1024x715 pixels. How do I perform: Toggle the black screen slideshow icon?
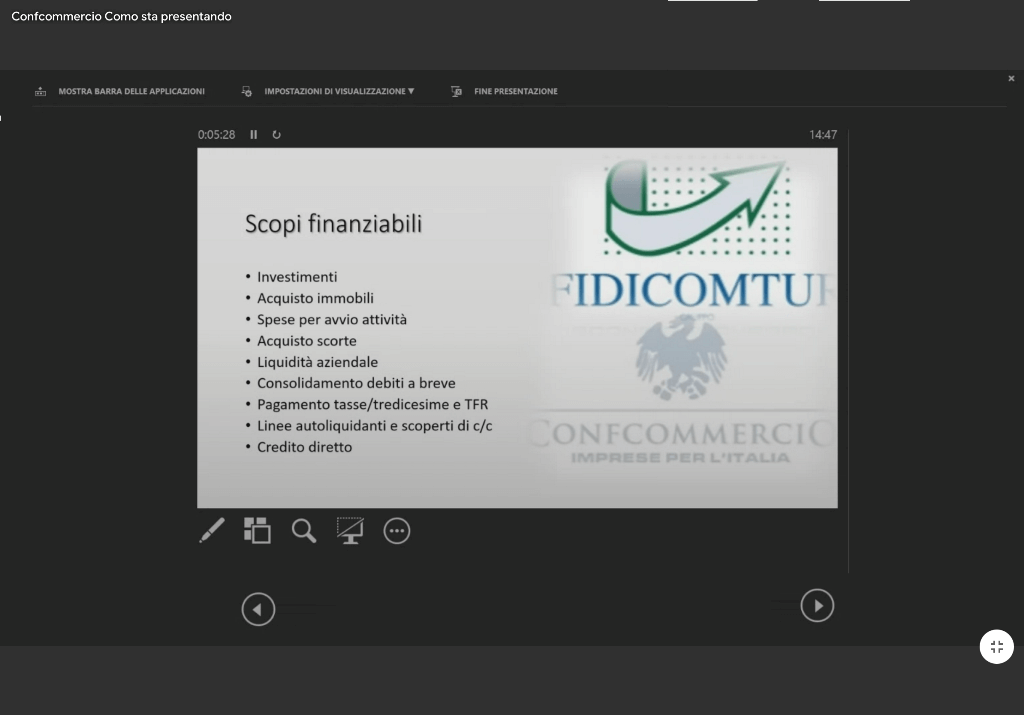350,530
